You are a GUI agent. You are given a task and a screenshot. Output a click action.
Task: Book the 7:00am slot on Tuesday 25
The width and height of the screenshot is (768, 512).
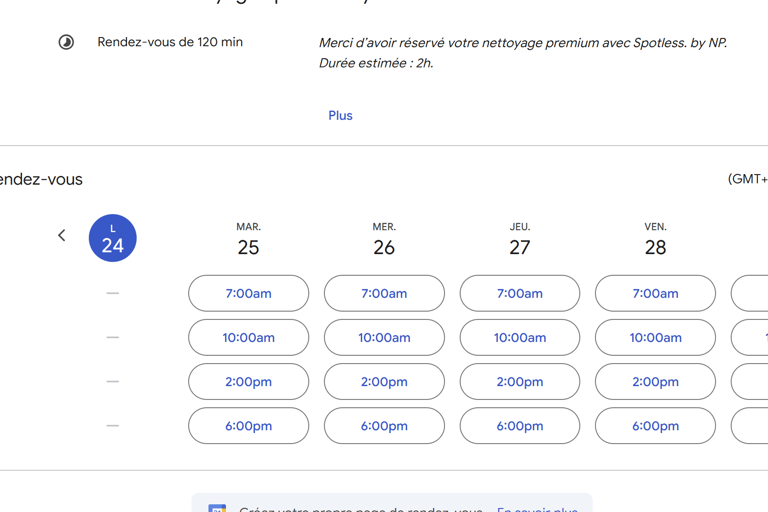tap(248, 293)
